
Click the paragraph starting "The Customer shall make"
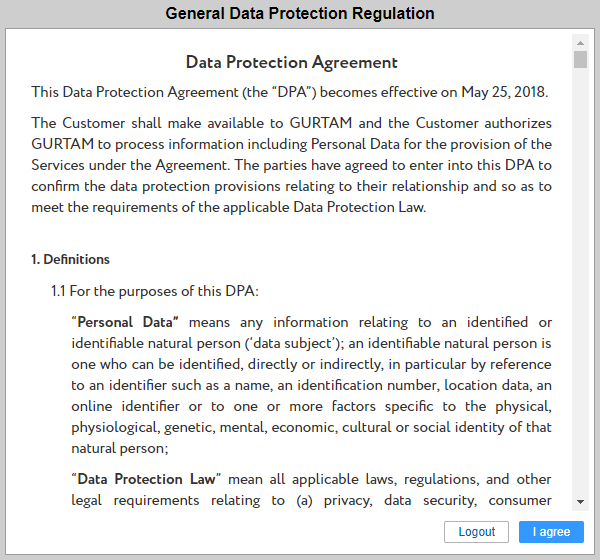291,165
